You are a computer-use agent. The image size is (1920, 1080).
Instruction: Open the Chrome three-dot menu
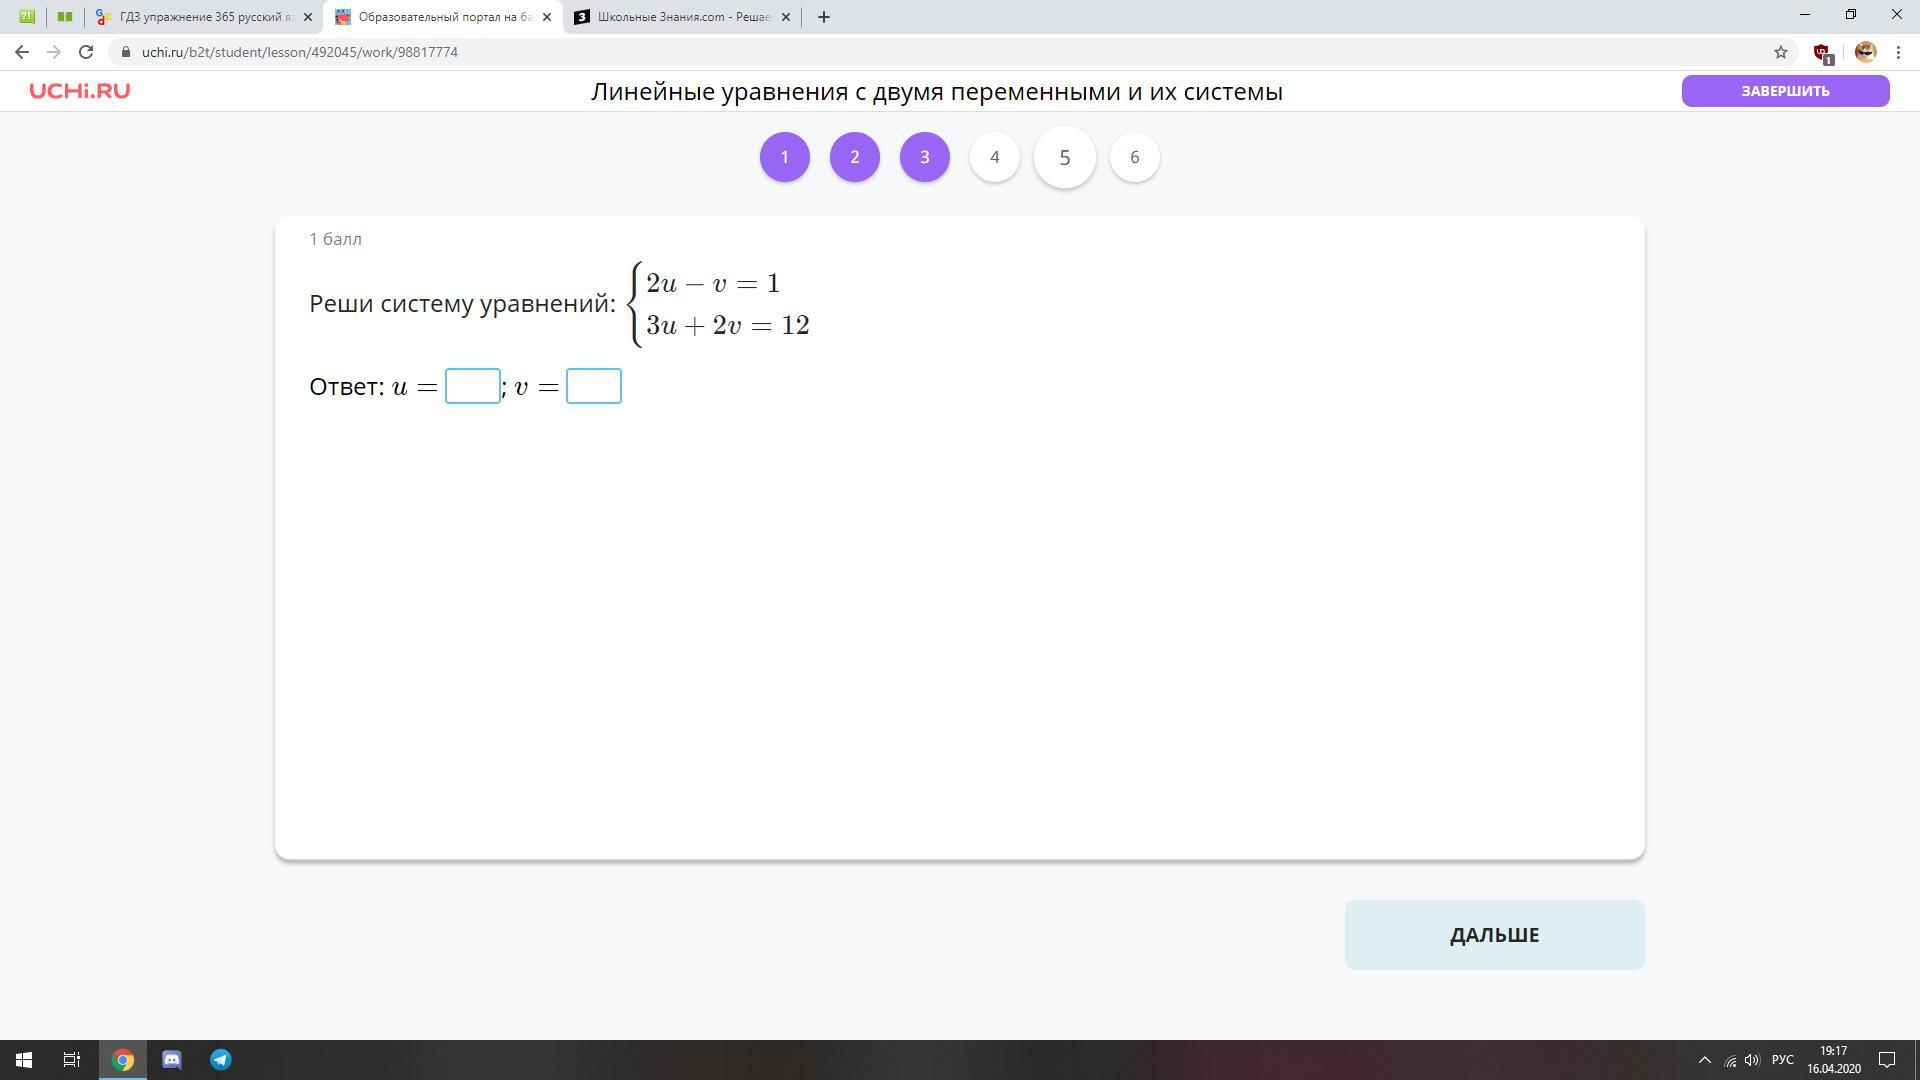pyautogui.click(x=1898, y=52)
